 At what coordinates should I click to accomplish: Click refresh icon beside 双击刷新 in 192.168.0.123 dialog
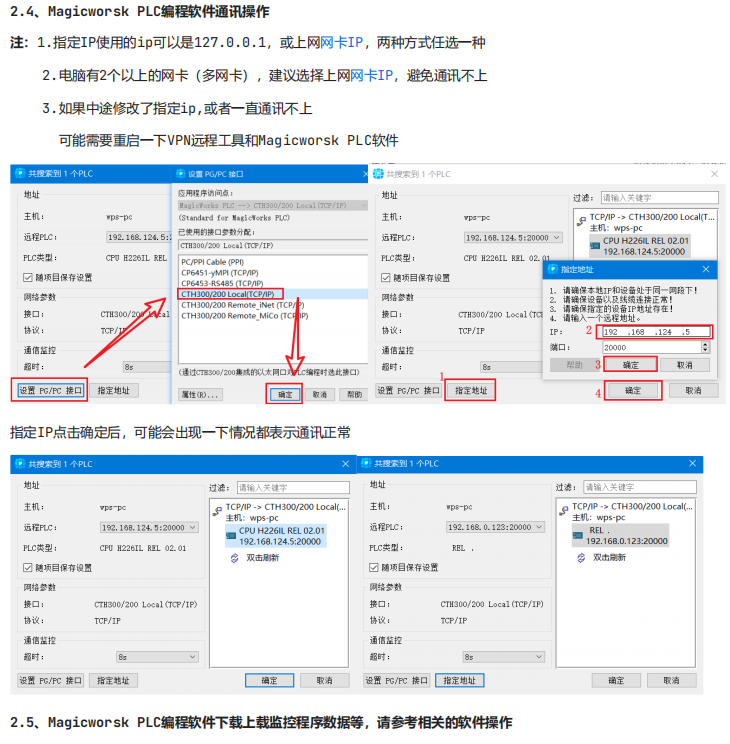pyautogui.click(x=581, y=558)
